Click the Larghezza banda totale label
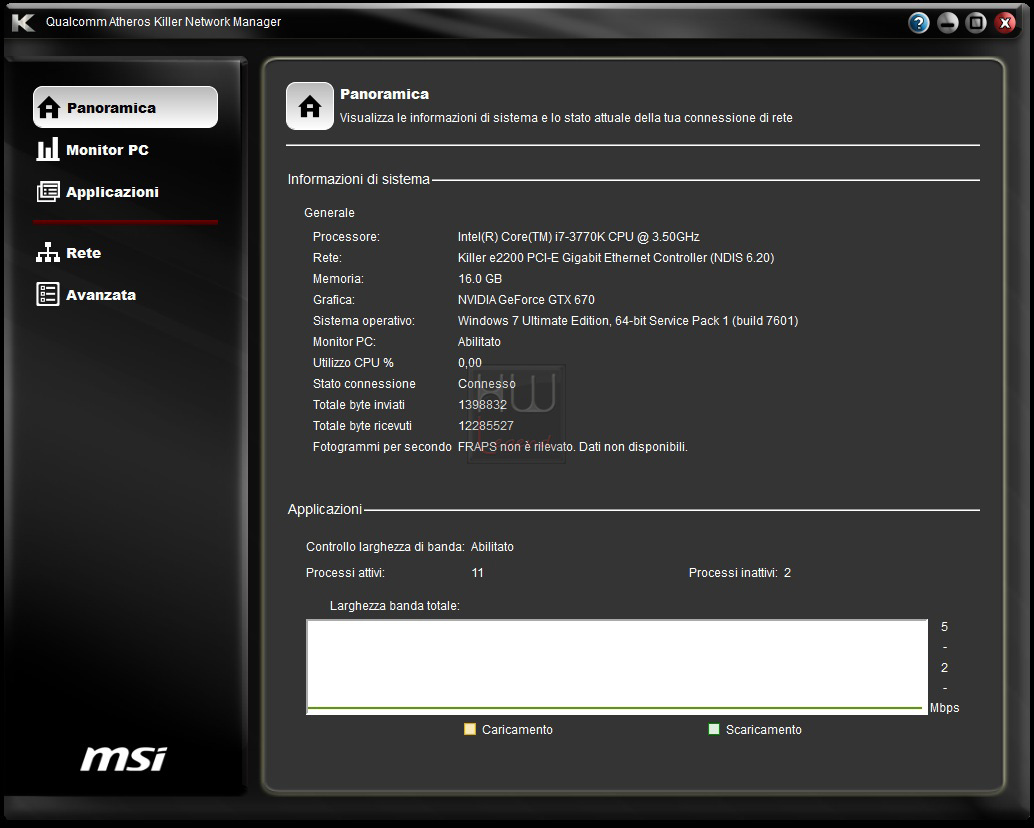This screenshot has height=828, width=1034. [x=394, y=606]
